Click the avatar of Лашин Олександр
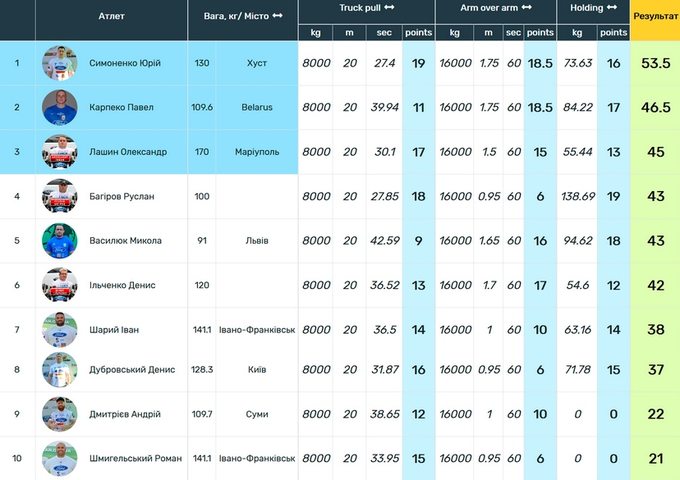 pos(59,152)
